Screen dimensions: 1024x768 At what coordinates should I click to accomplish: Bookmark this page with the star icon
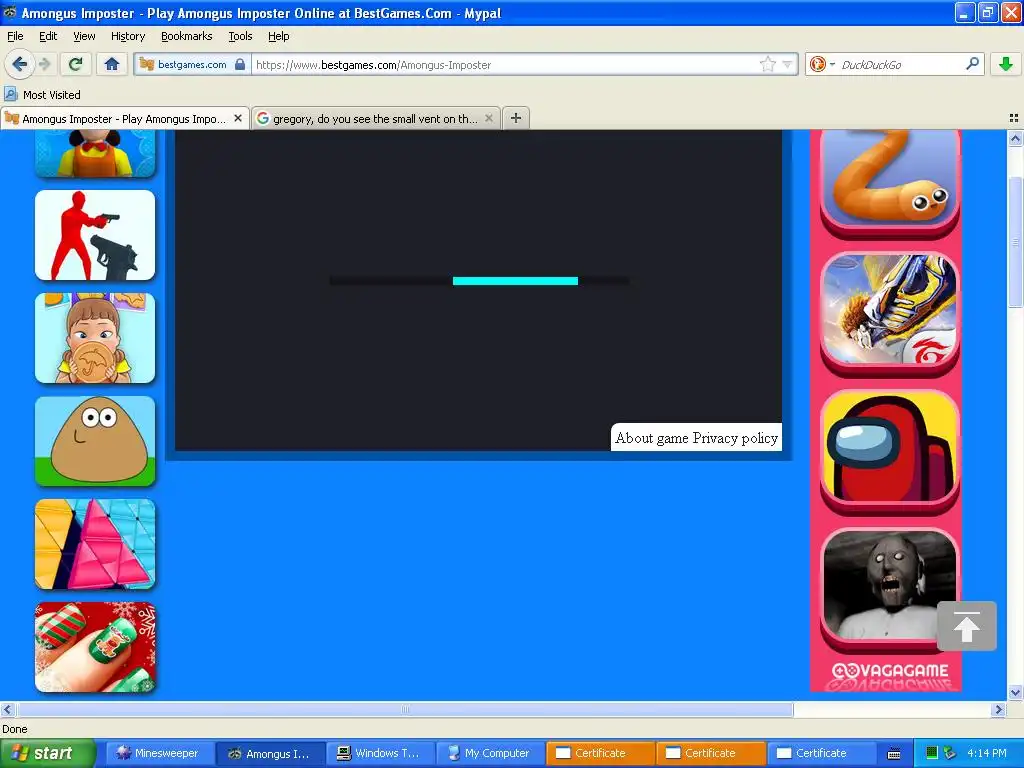point(767,64)
